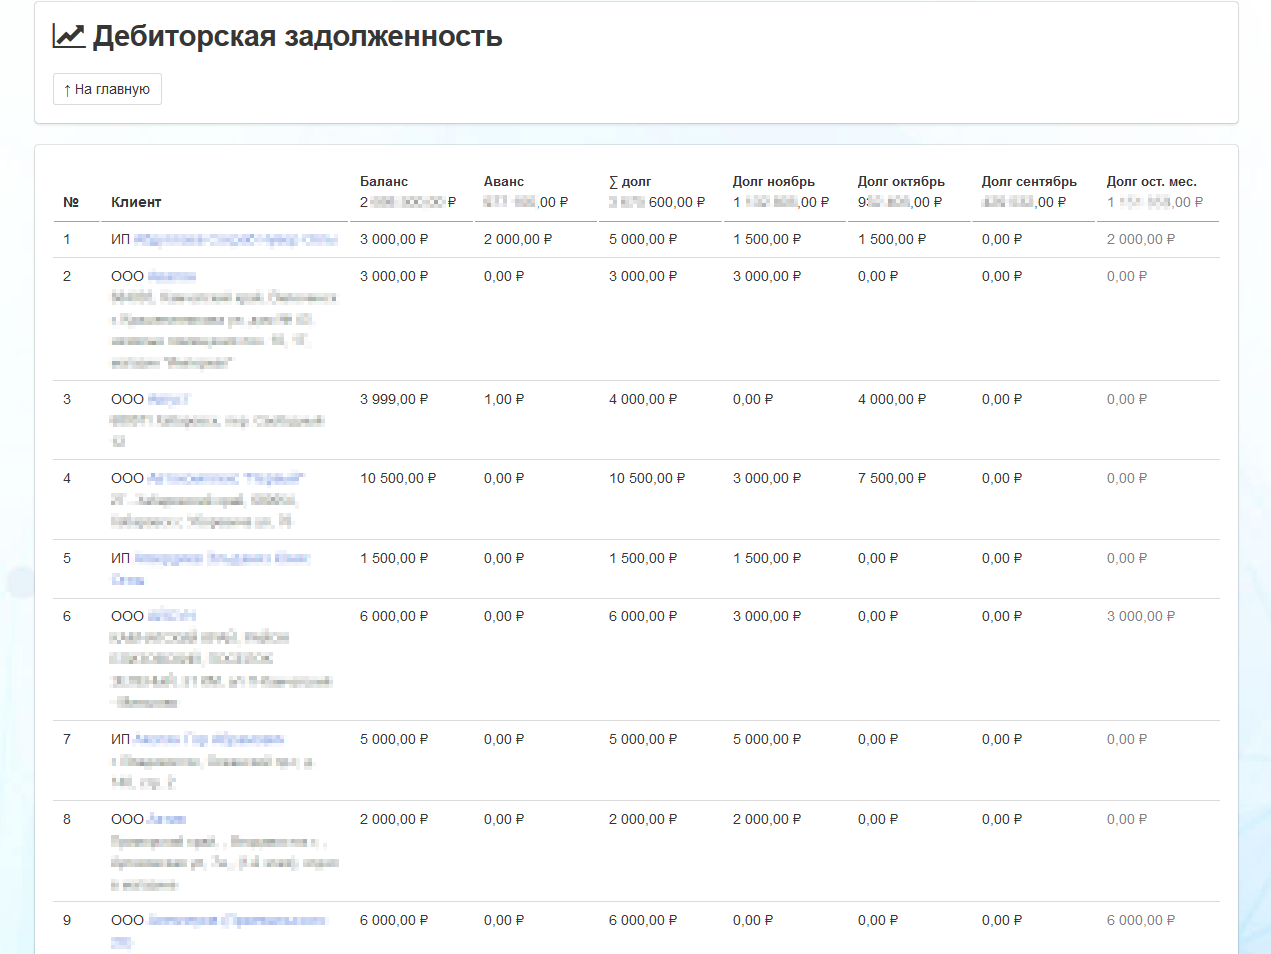Image resolution: width=1271 pixels, height=954 pixels.
Task: Open the ООО client link in row 2
Action: pos(171,277)
